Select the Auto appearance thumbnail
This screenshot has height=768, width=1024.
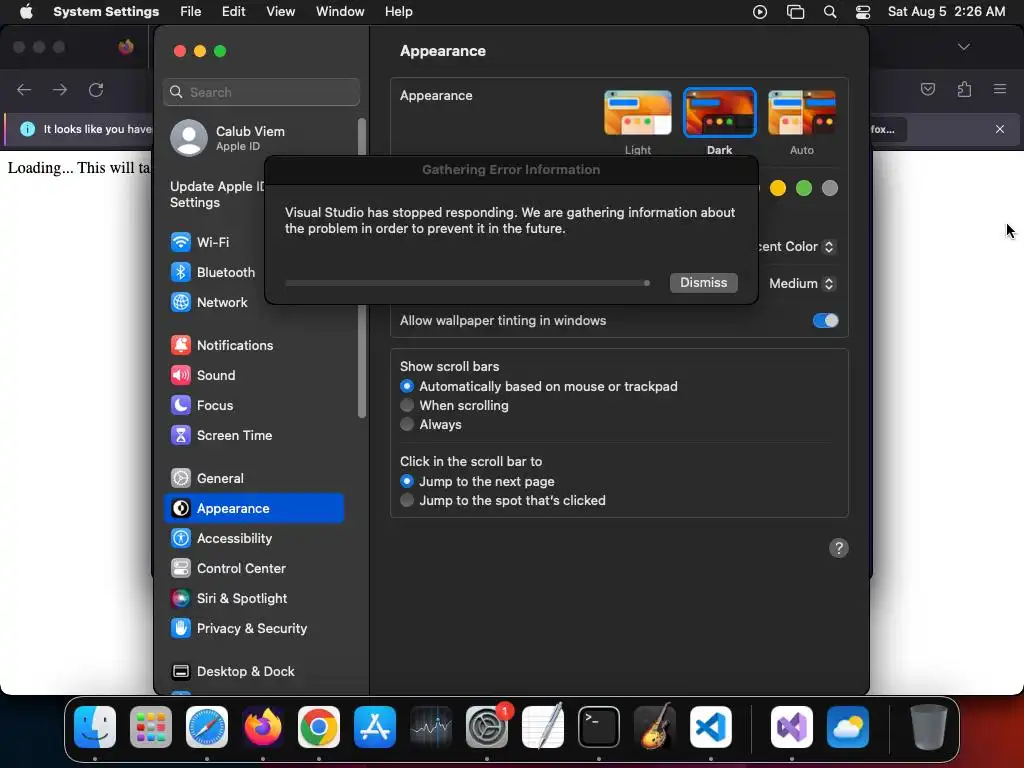click(x=802, y=113)
